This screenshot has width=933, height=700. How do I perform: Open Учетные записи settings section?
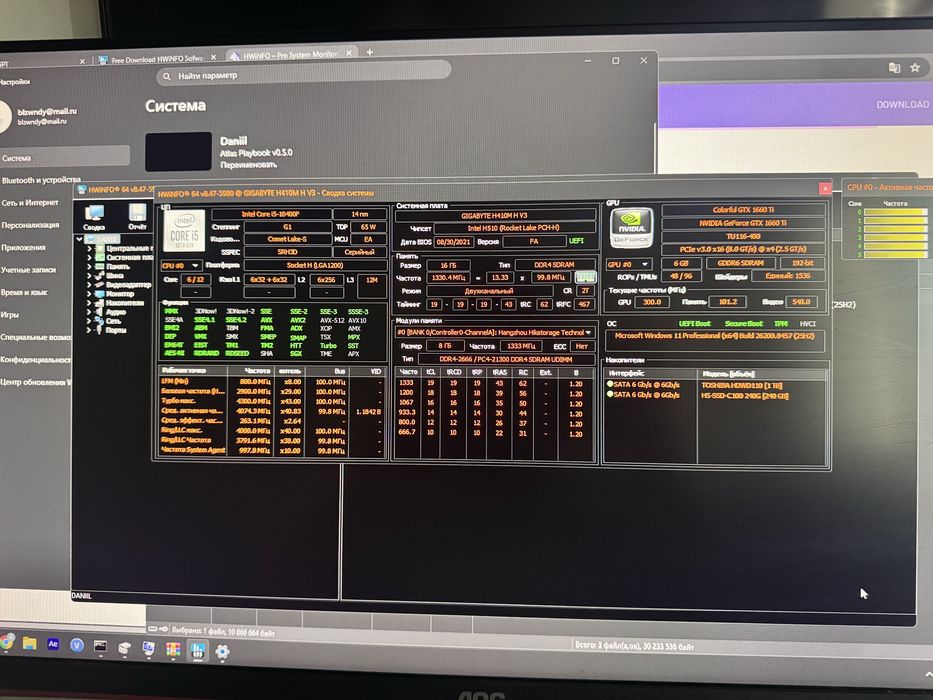click(x=28, y=270)
